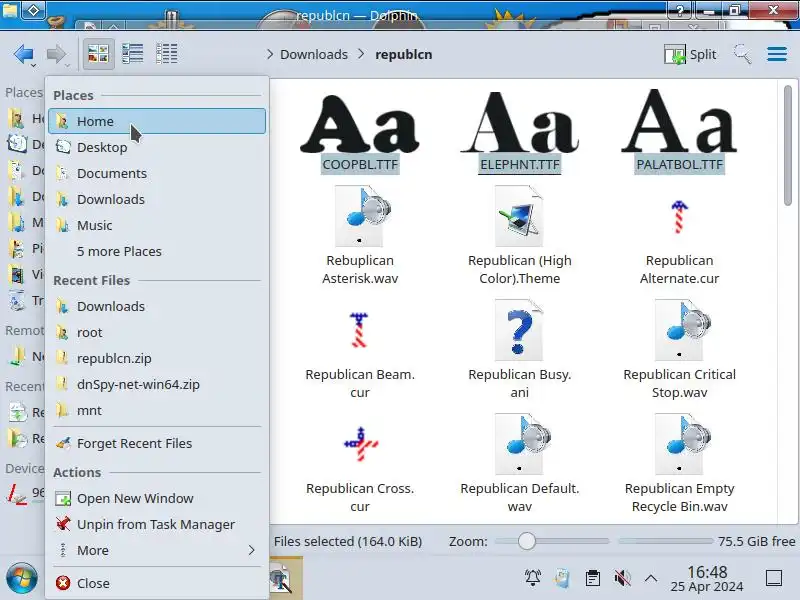Switch to Compact view mode

pyautogui.click(x=133, y=54)
